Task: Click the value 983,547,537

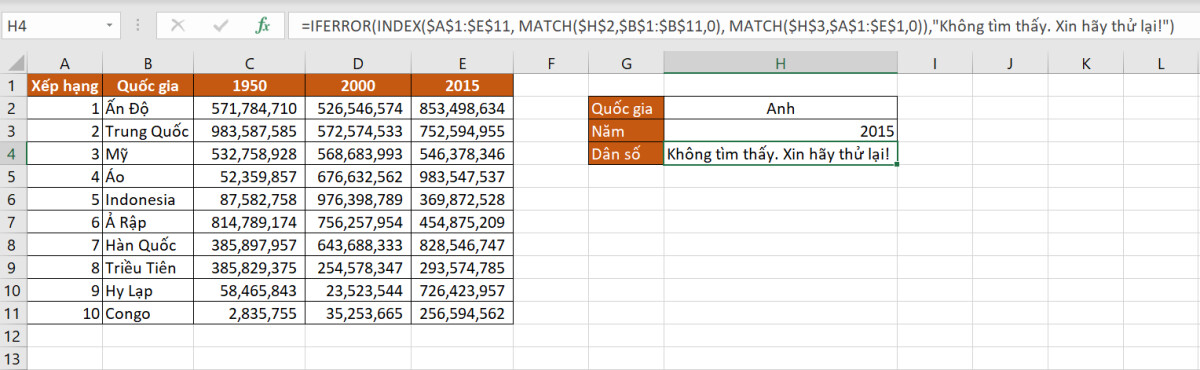Action: pos(462,177)
